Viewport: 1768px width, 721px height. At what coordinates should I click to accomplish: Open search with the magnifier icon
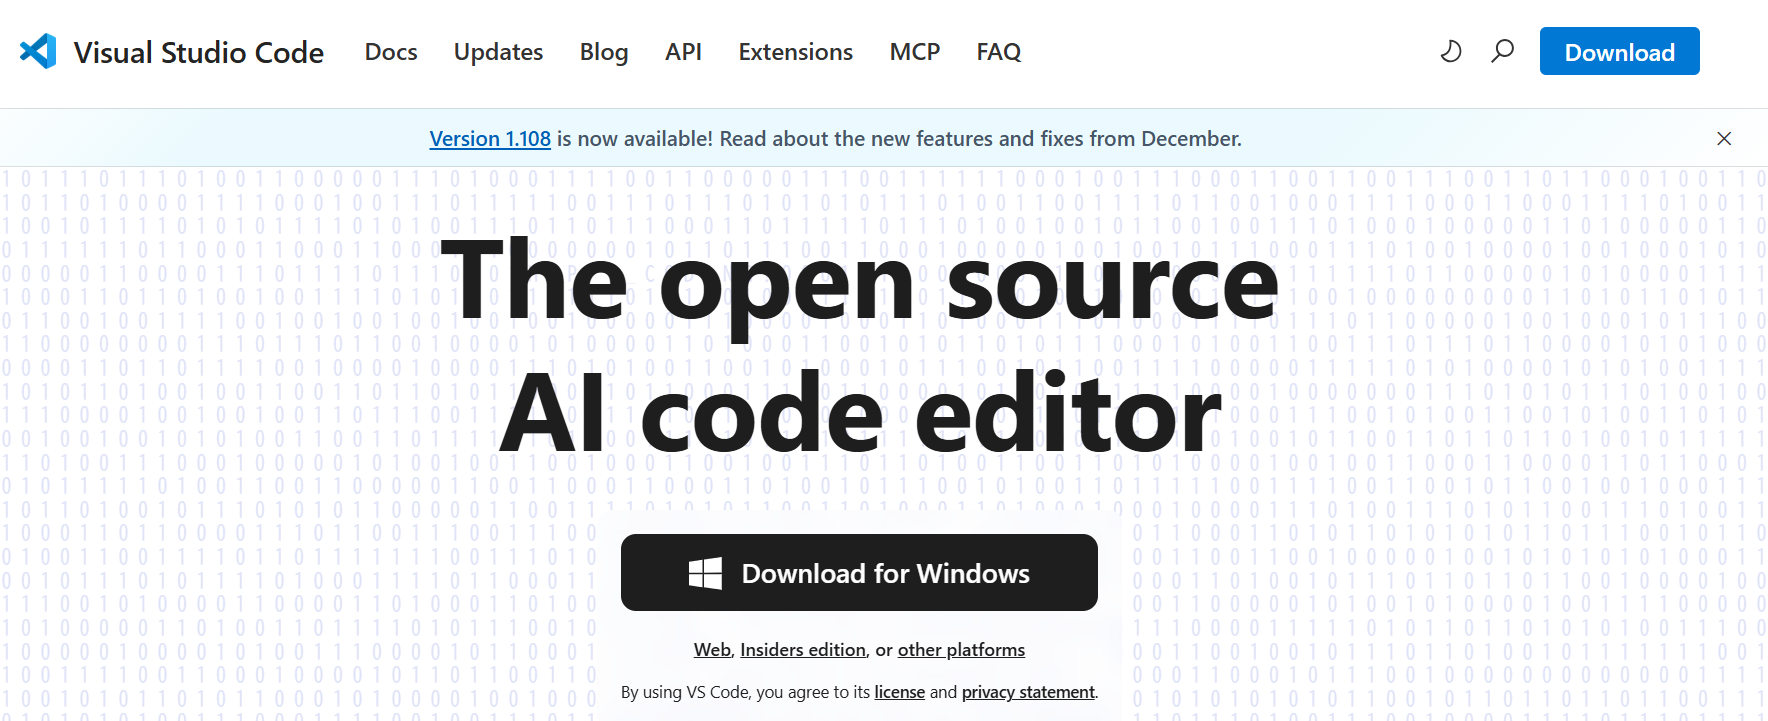[1502, 51]
